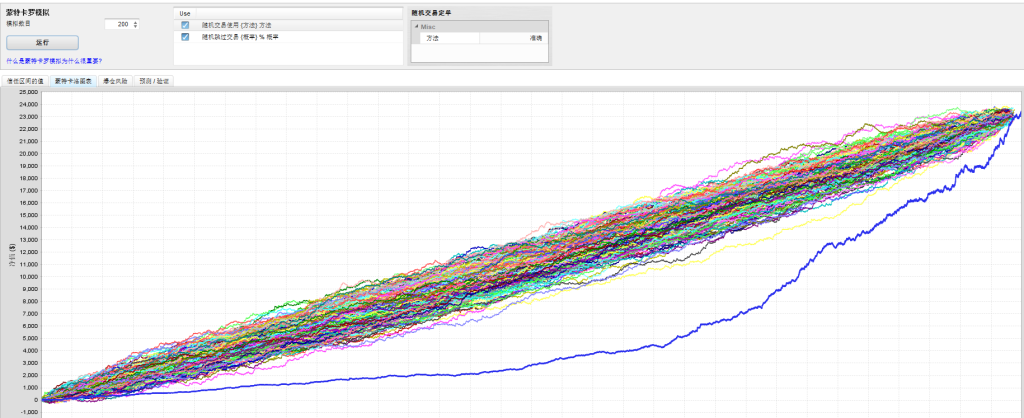Image resolution: width=1024 pixels, height=418 pixels.
Task: Toggle the 随机跳过交易 (概率) checkbox
Action: (x=185, y=36)
